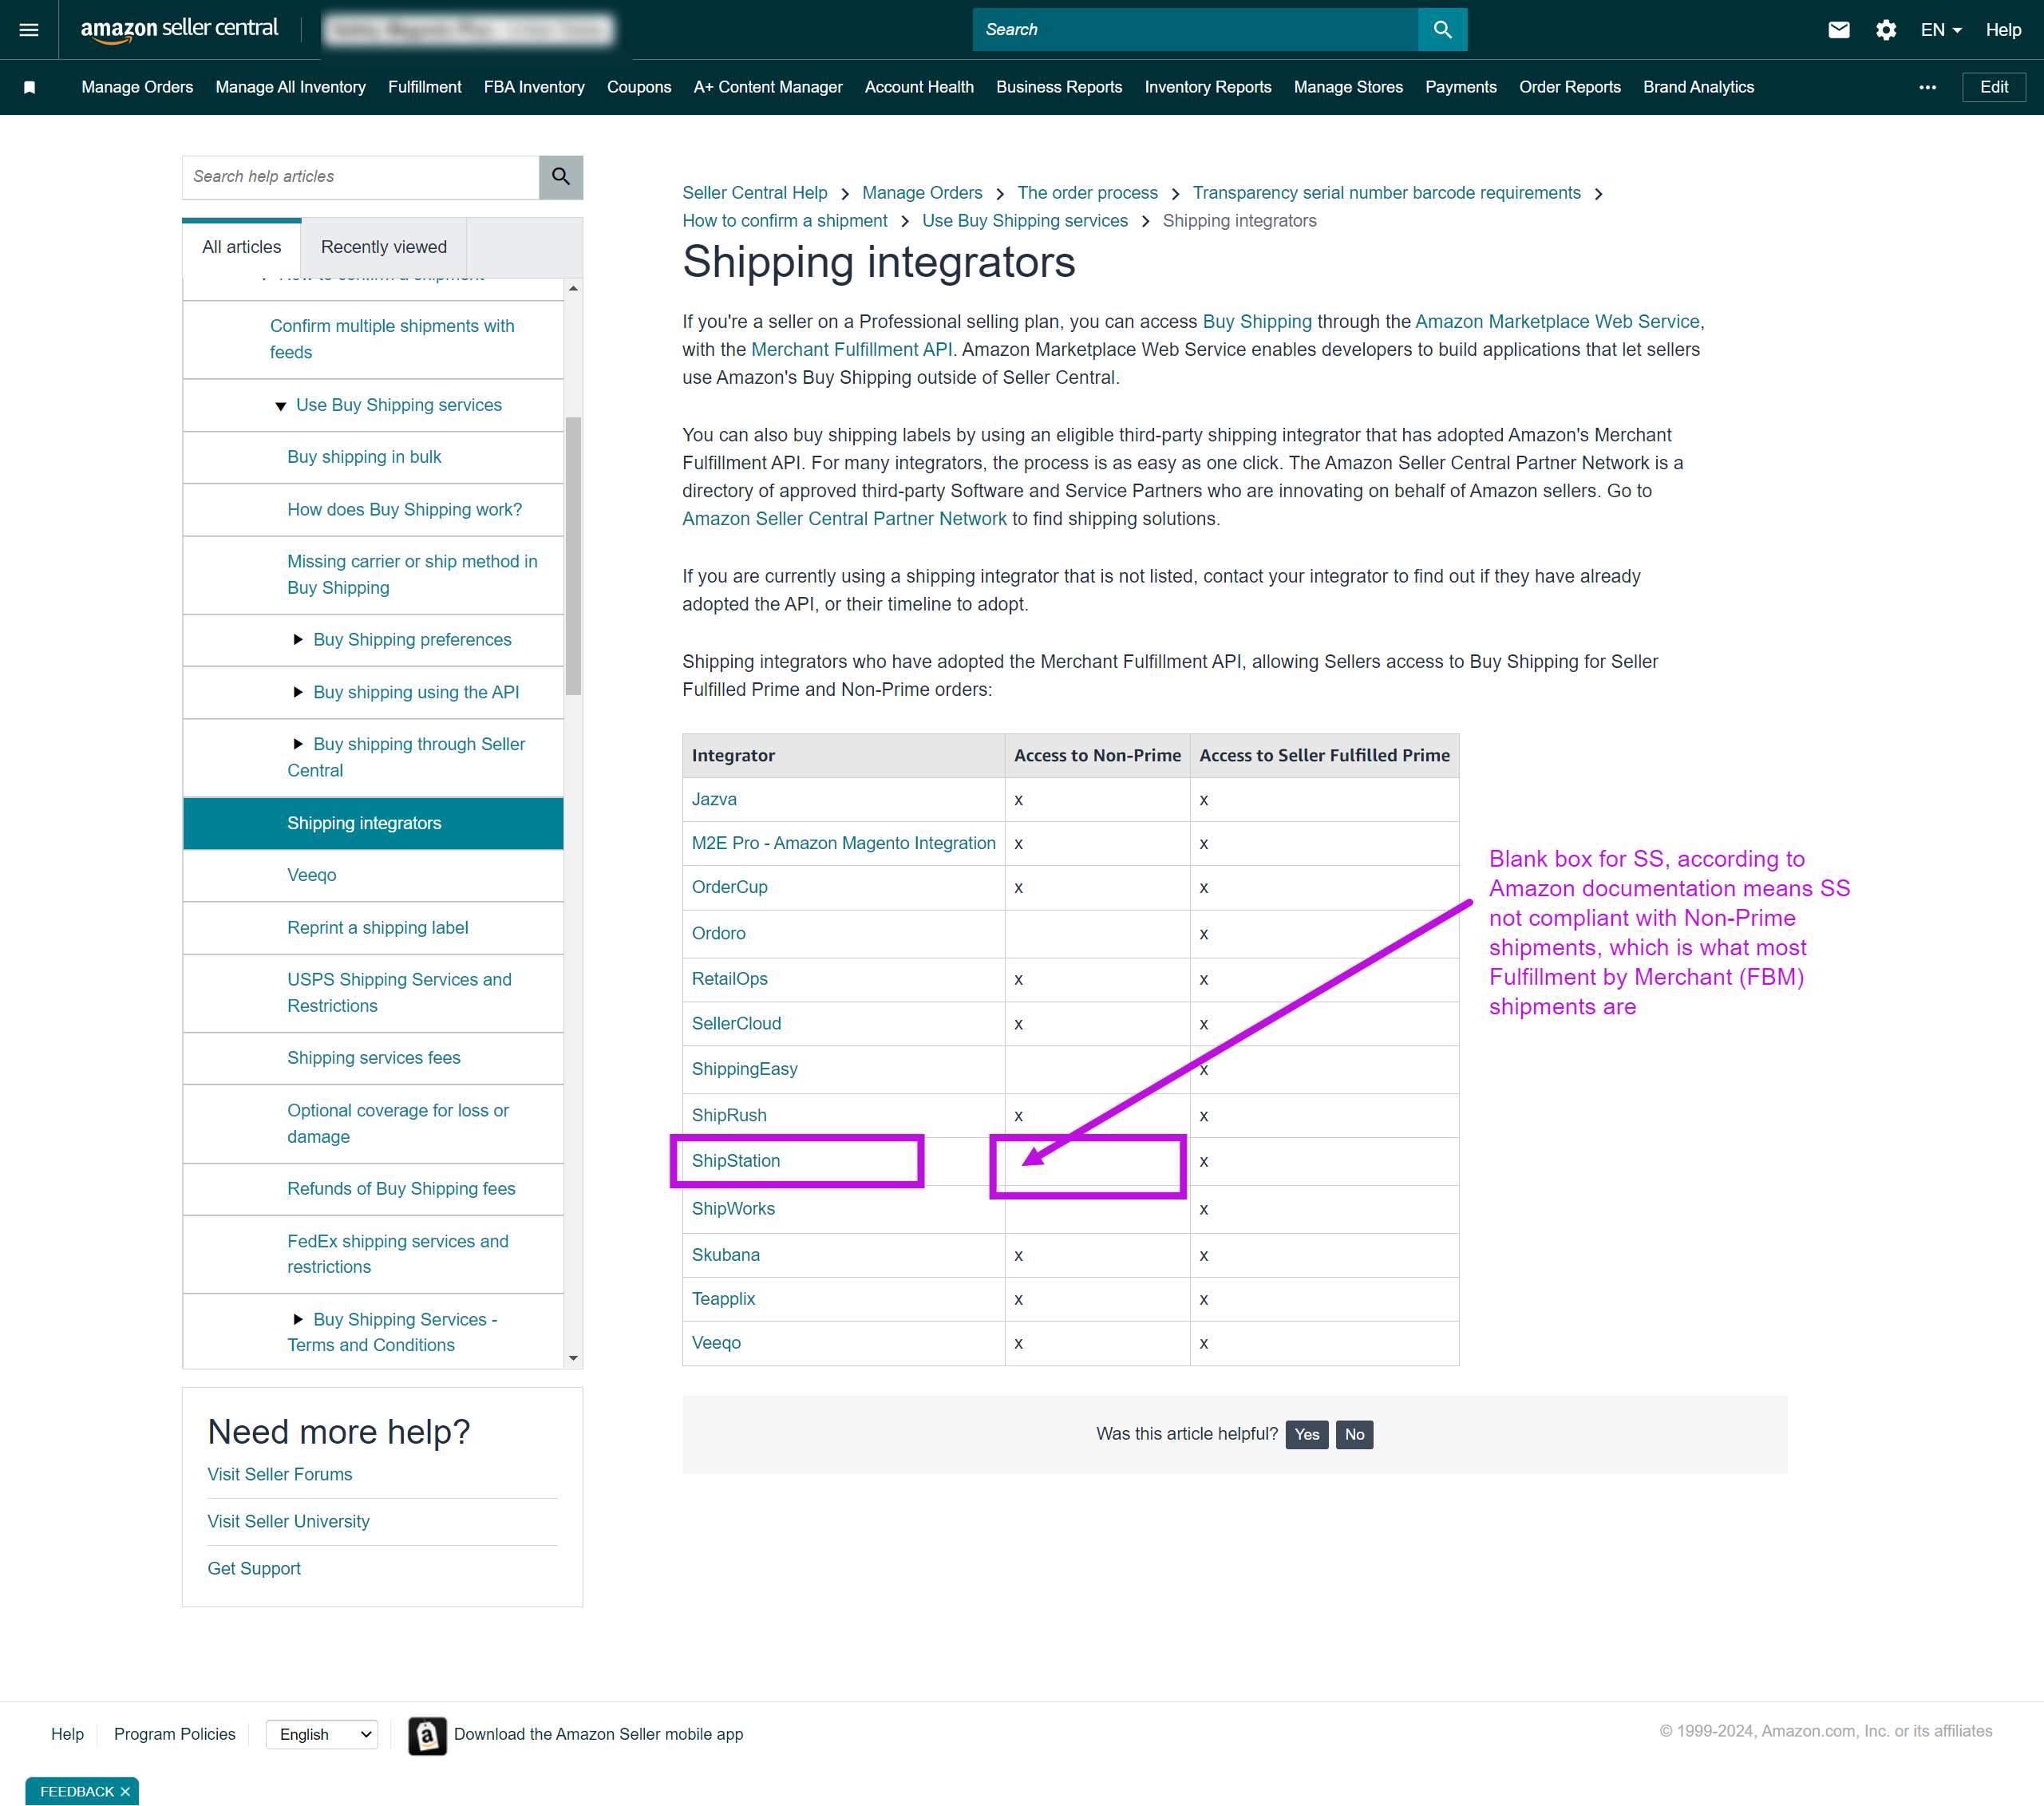Open FBA Inventory menu item
The image size is (2044, 1806).
pyautogui.click(x=534, y=88)
